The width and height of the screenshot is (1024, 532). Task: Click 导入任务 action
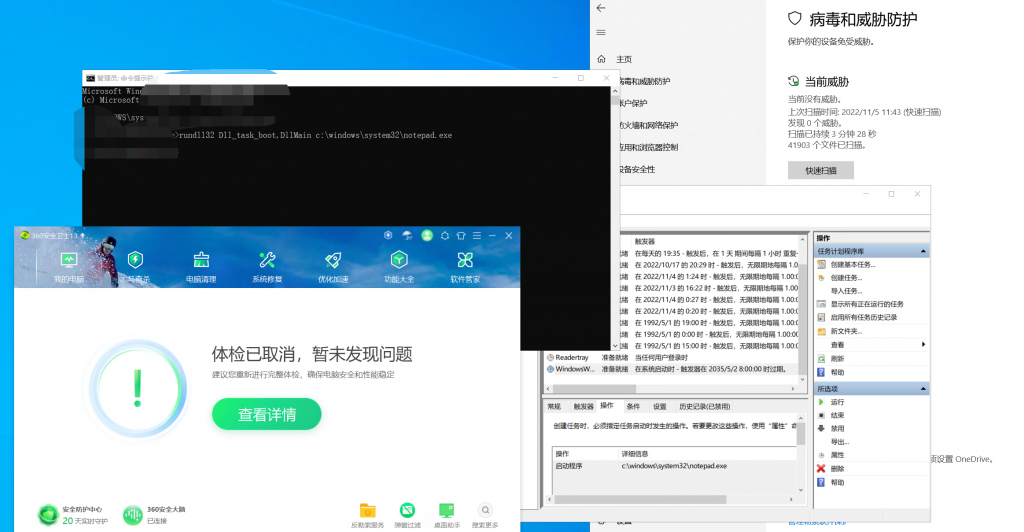(846, 291)
